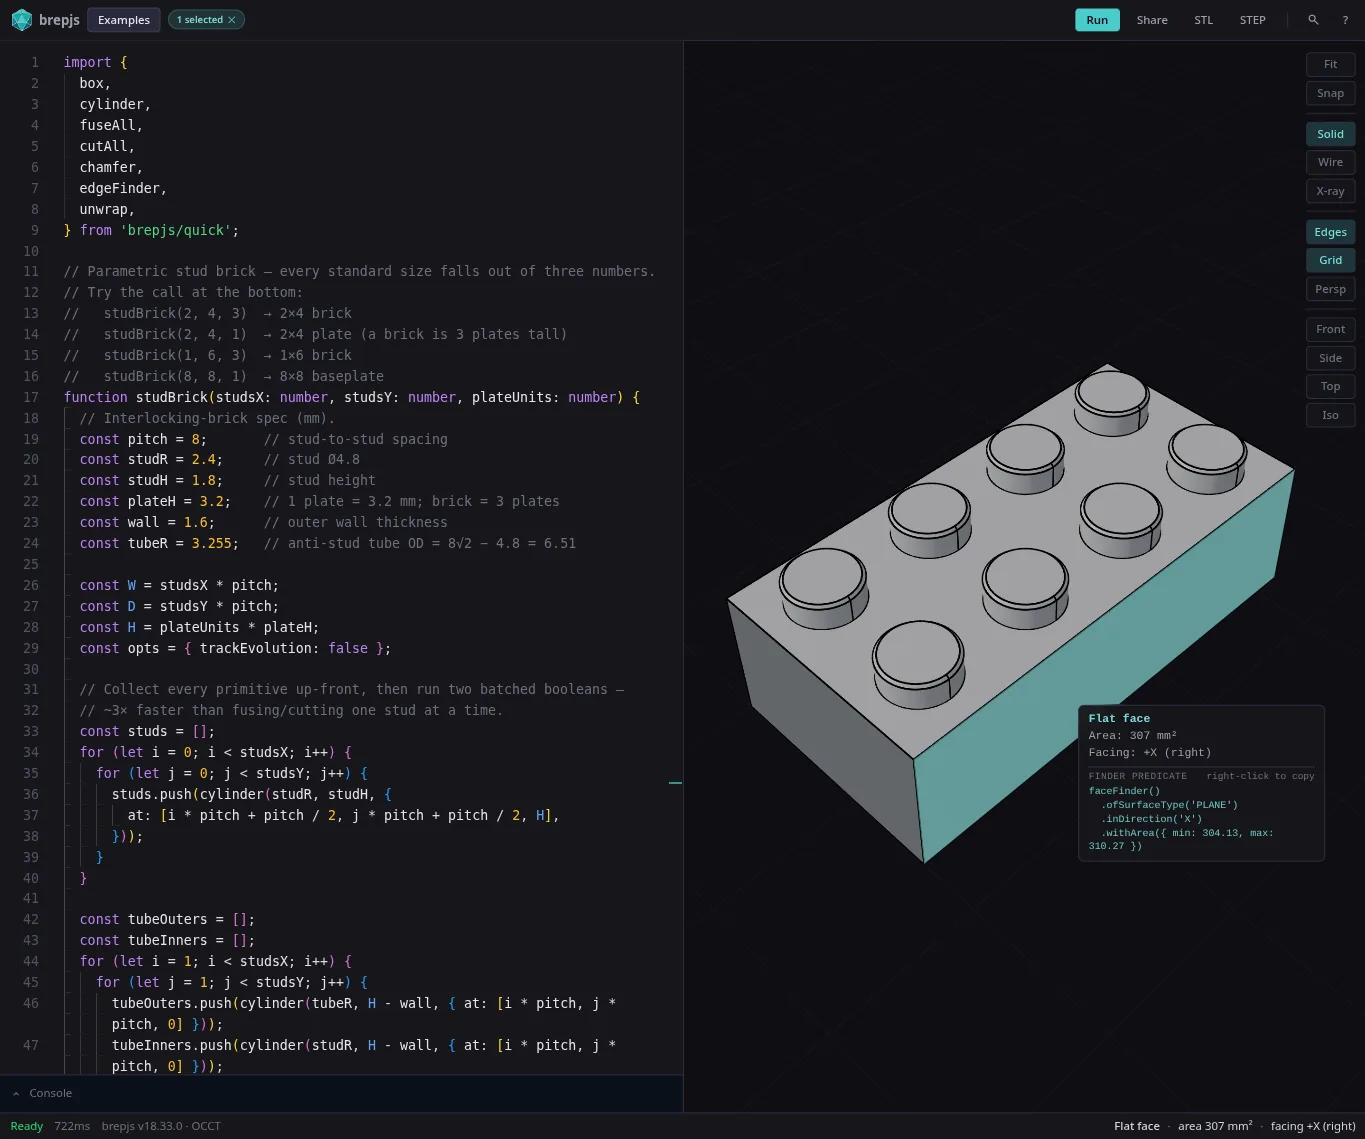Toggle Persp projection
The image size is (1365, 1139).
1330,289
